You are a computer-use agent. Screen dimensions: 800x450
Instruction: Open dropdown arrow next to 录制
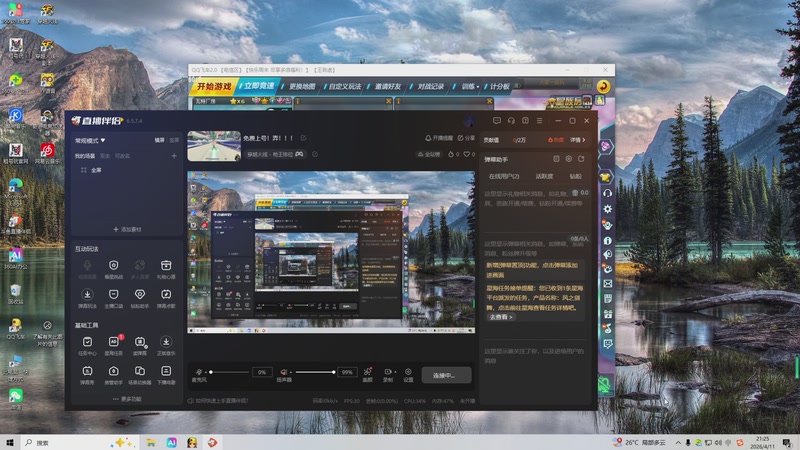(395, 372)
